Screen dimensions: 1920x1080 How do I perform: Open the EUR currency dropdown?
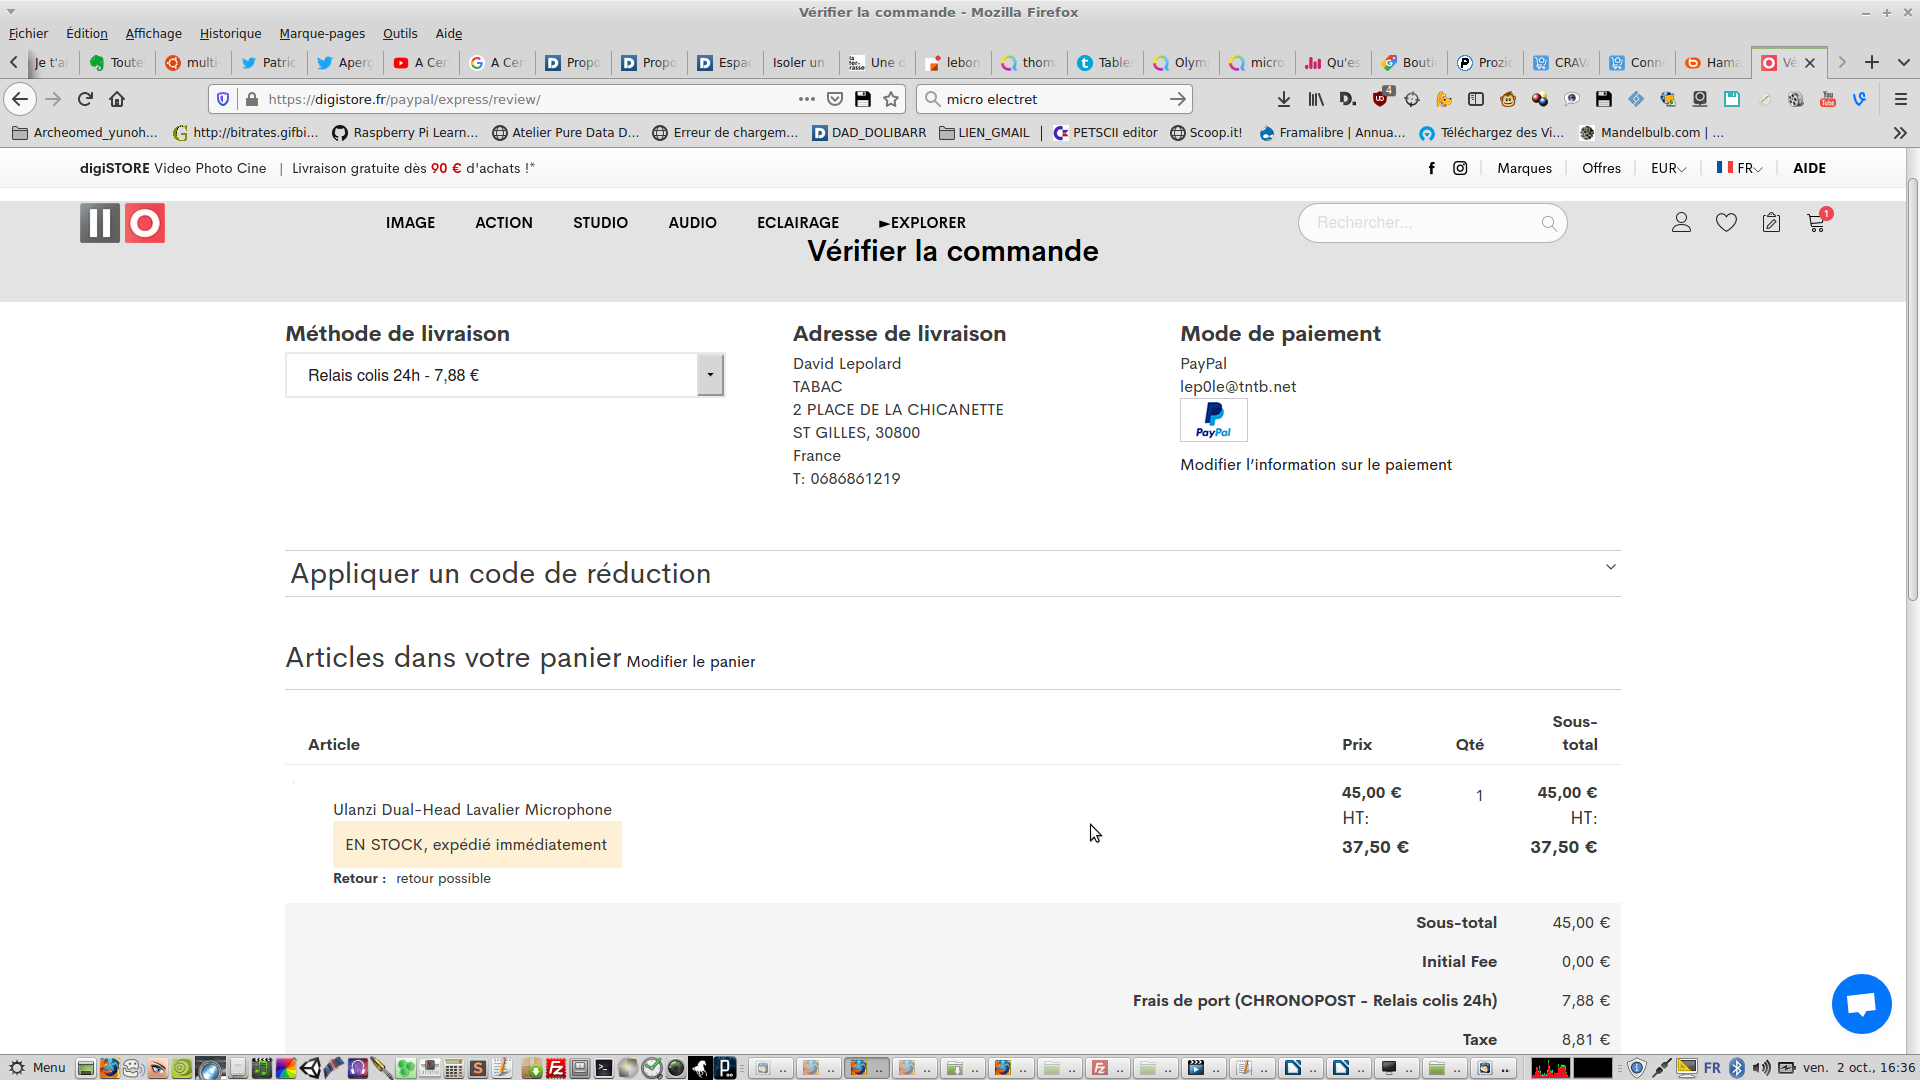[x=1668, y=168]
